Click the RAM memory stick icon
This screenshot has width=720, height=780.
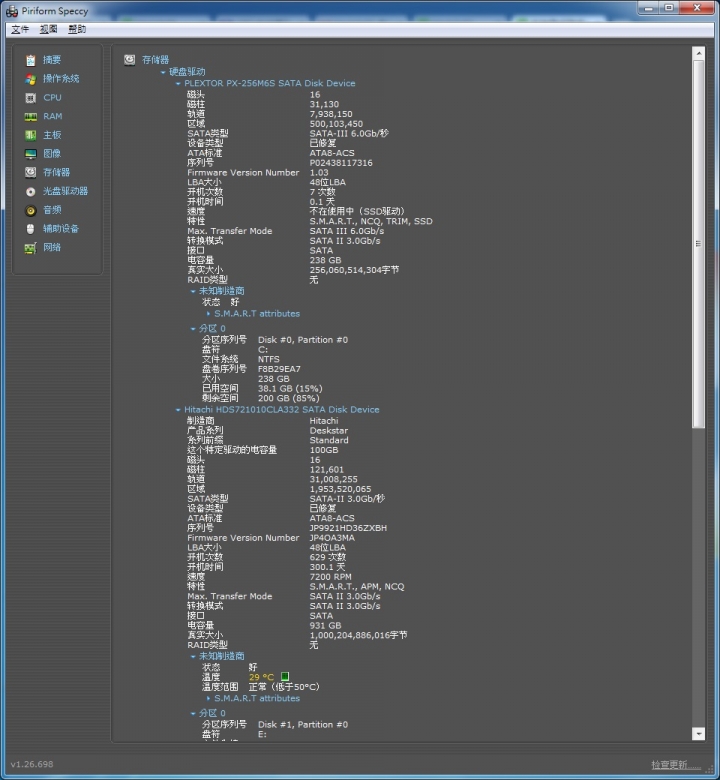pyautogui.click(x=30, y=117)
